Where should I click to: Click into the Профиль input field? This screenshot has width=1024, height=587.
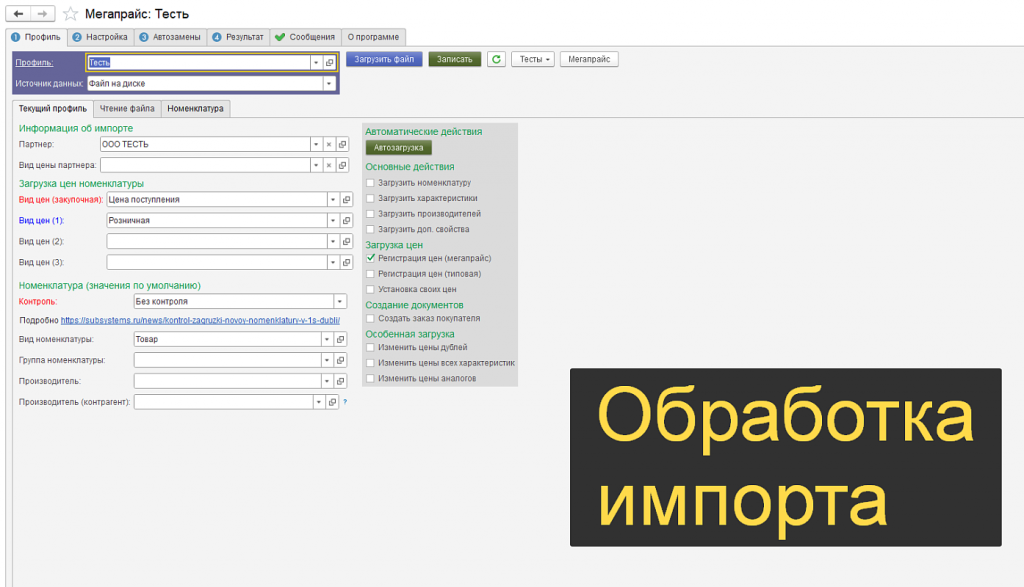[198, 63]
